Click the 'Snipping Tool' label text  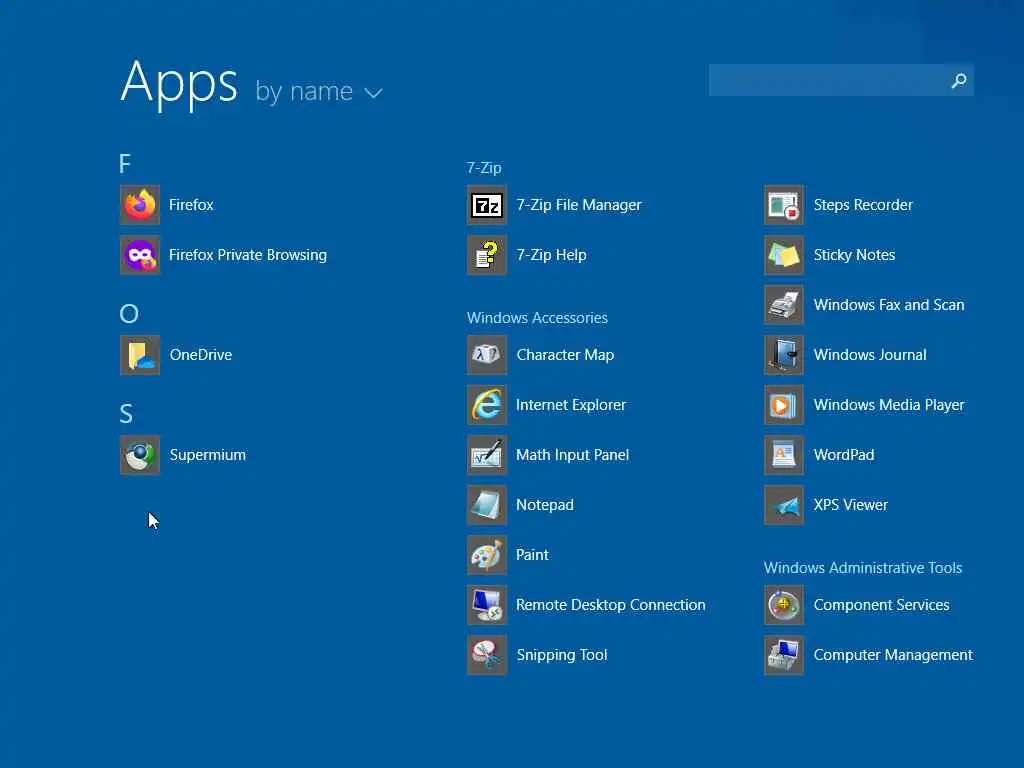tap(562, 655)
